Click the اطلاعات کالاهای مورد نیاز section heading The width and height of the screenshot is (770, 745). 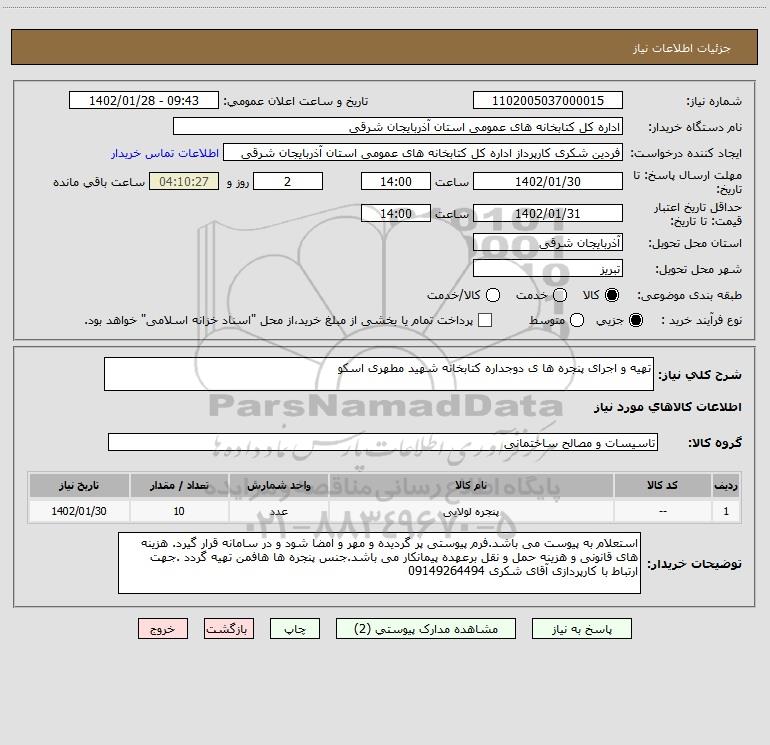(x=668, y=407)
